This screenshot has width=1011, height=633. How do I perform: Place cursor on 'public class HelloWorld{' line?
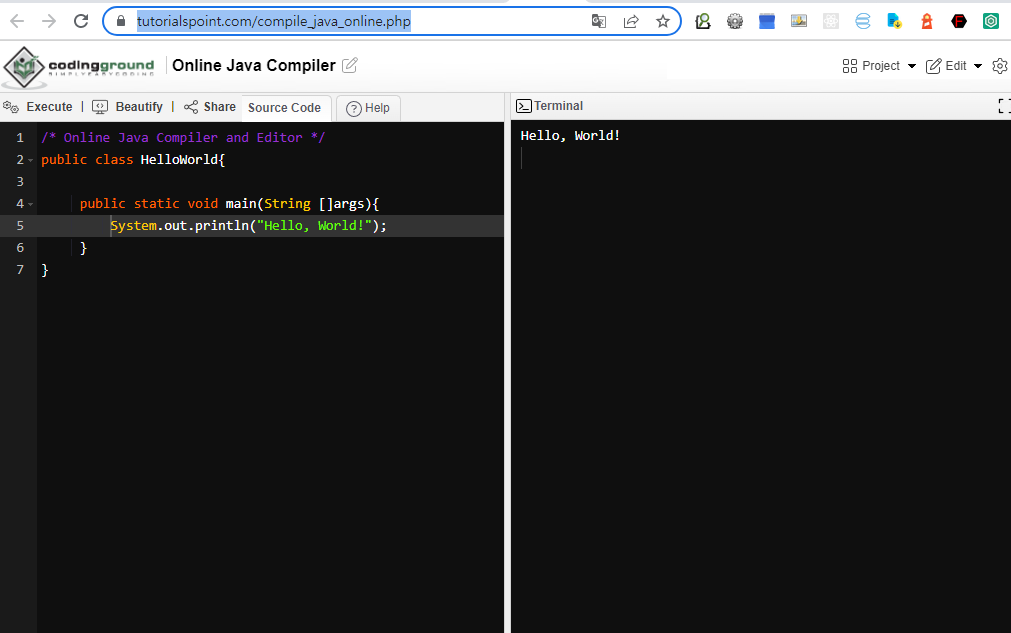pyautogui.click(x=133, y=160)
